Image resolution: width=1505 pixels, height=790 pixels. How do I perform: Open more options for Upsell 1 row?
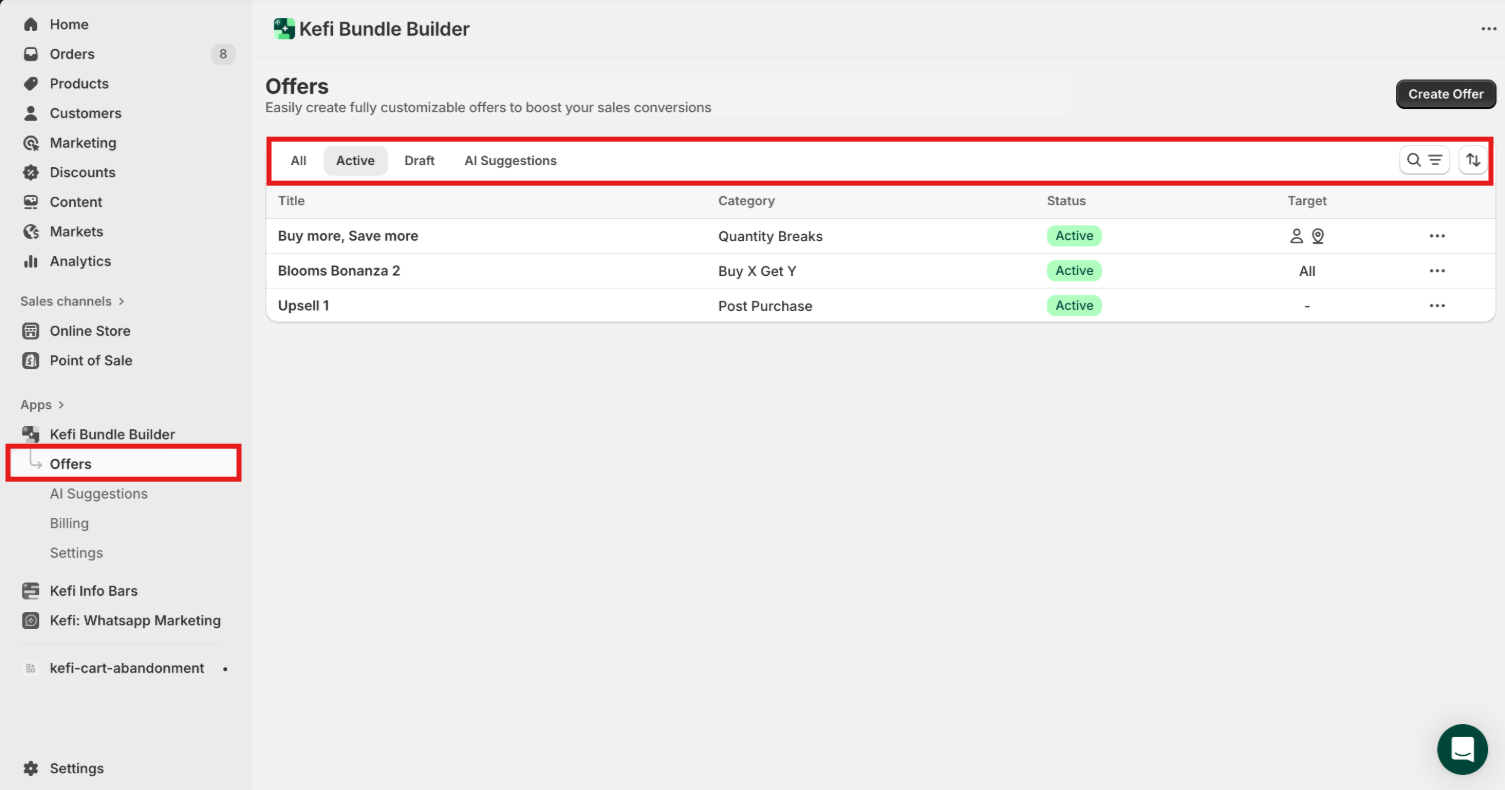pos(1437,306)
